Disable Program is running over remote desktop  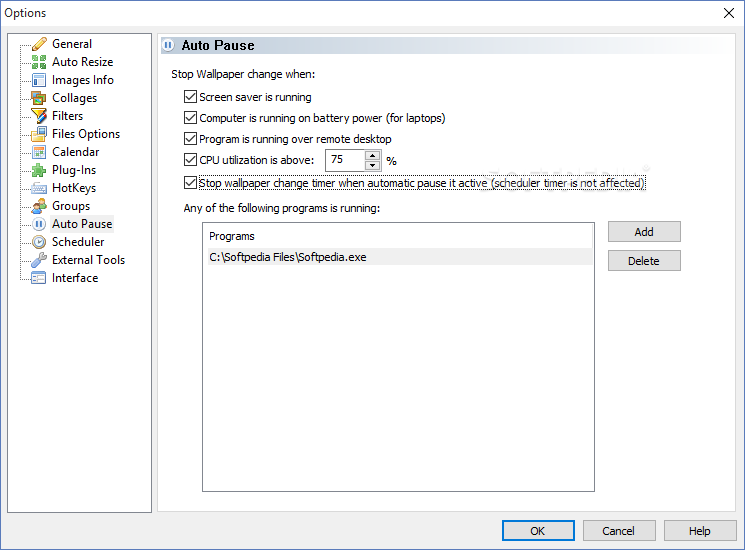[x=191, y=139]
